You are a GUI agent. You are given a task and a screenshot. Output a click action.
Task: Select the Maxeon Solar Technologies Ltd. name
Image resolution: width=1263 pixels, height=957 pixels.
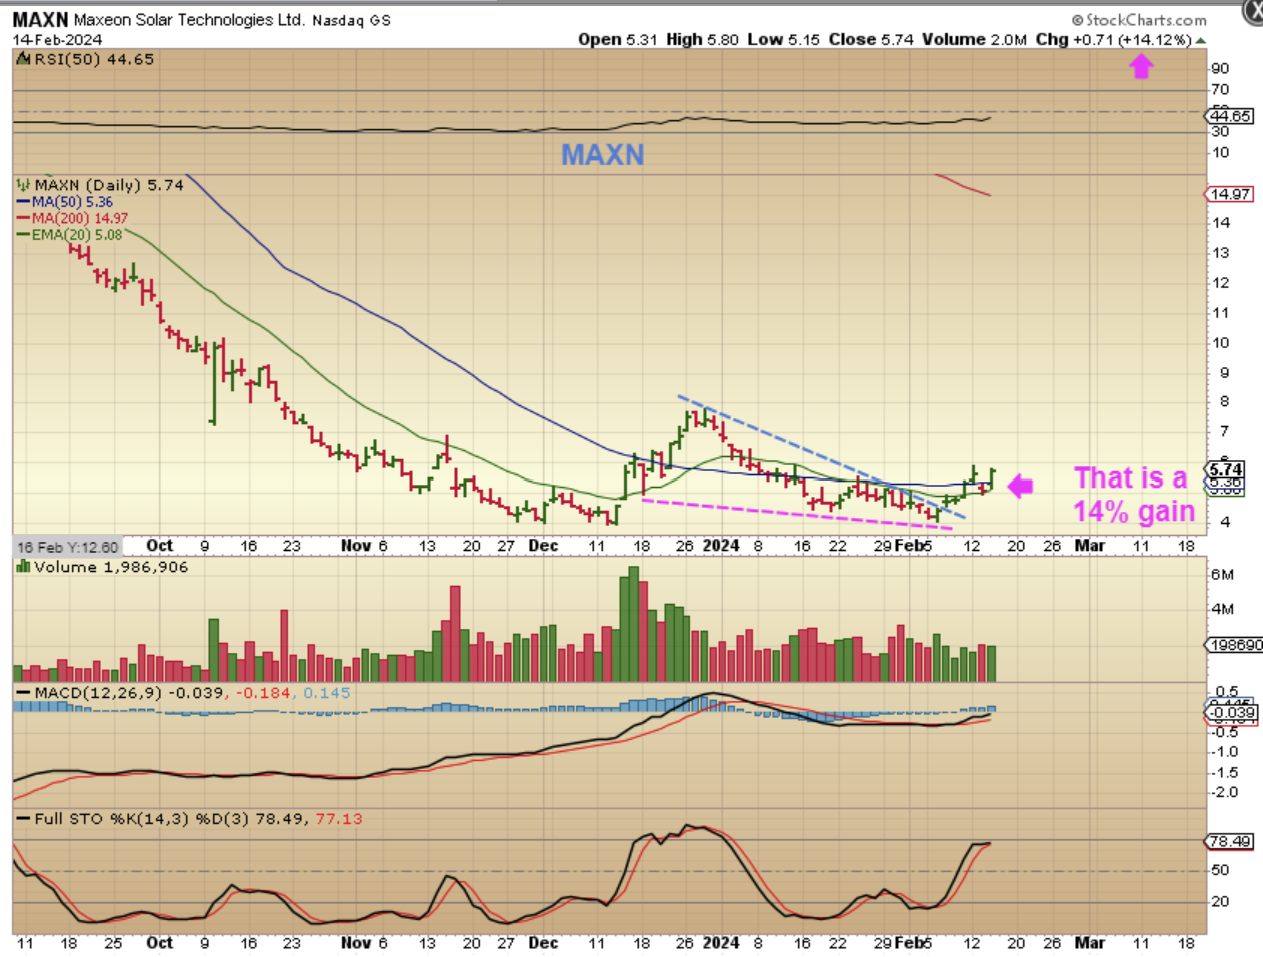coord(189,20)
